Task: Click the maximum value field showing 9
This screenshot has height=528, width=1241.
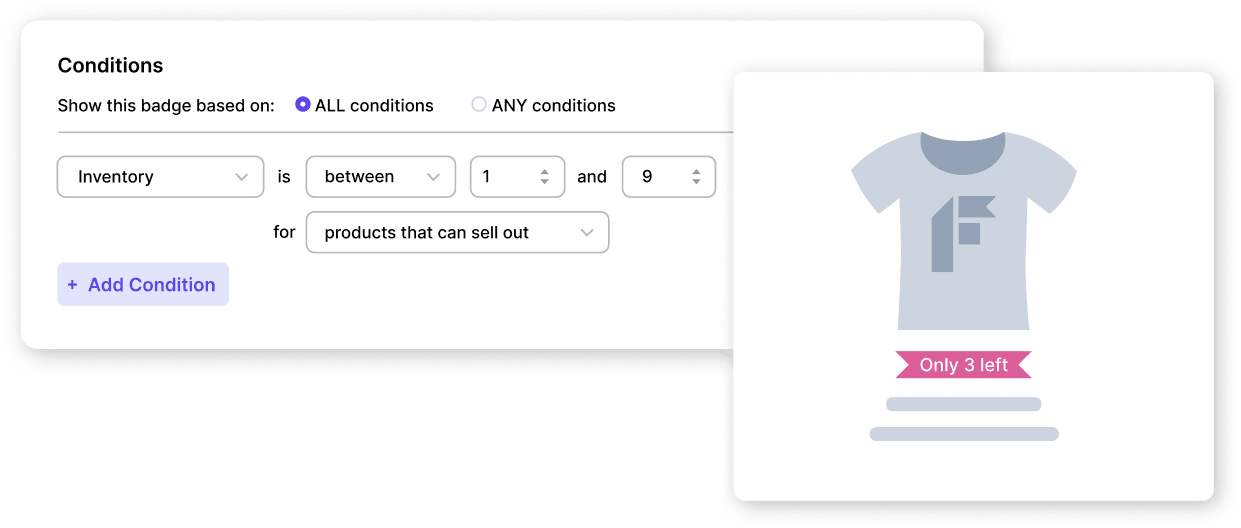Action: tap(655, 177)
